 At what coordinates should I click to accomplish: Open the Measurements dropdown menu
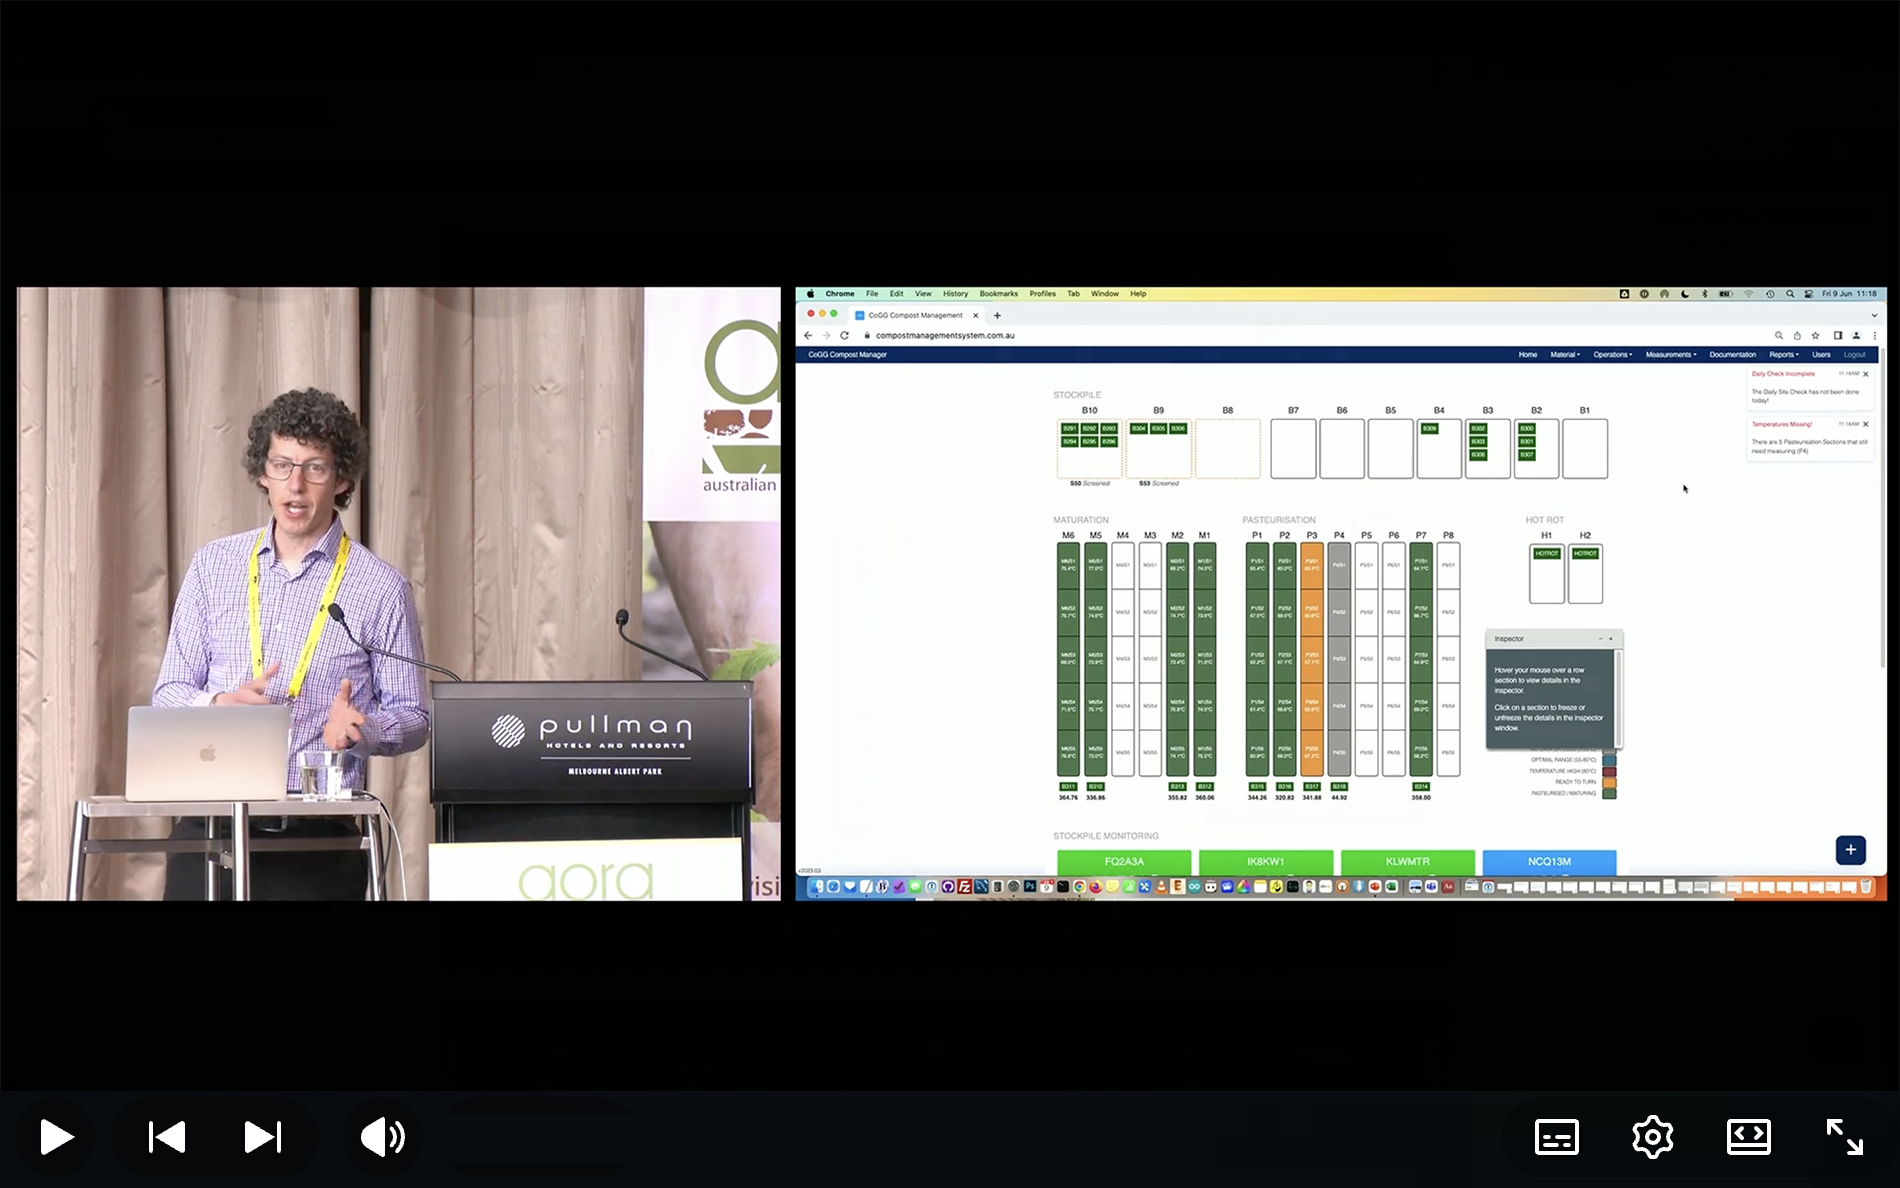(1671, 354)
